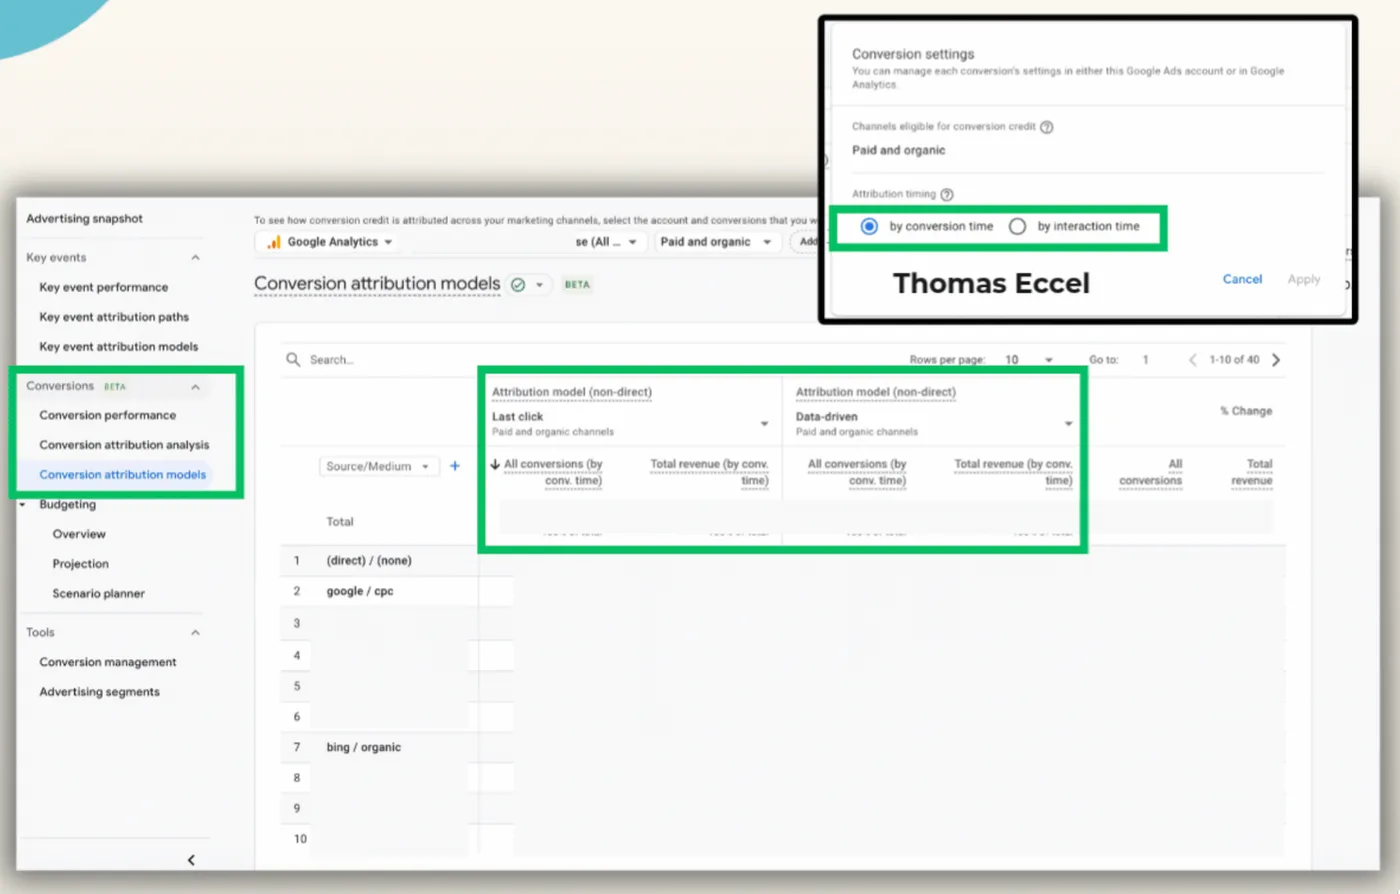Collapse the Tools section
Screen dimensions: 1400x894
195,633
